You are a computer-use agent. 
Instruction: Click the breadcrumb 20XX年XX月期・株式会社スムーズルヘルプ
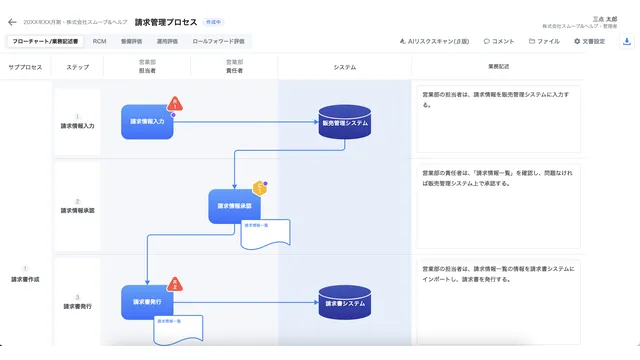pyautogui.click(x=76, y=22)
